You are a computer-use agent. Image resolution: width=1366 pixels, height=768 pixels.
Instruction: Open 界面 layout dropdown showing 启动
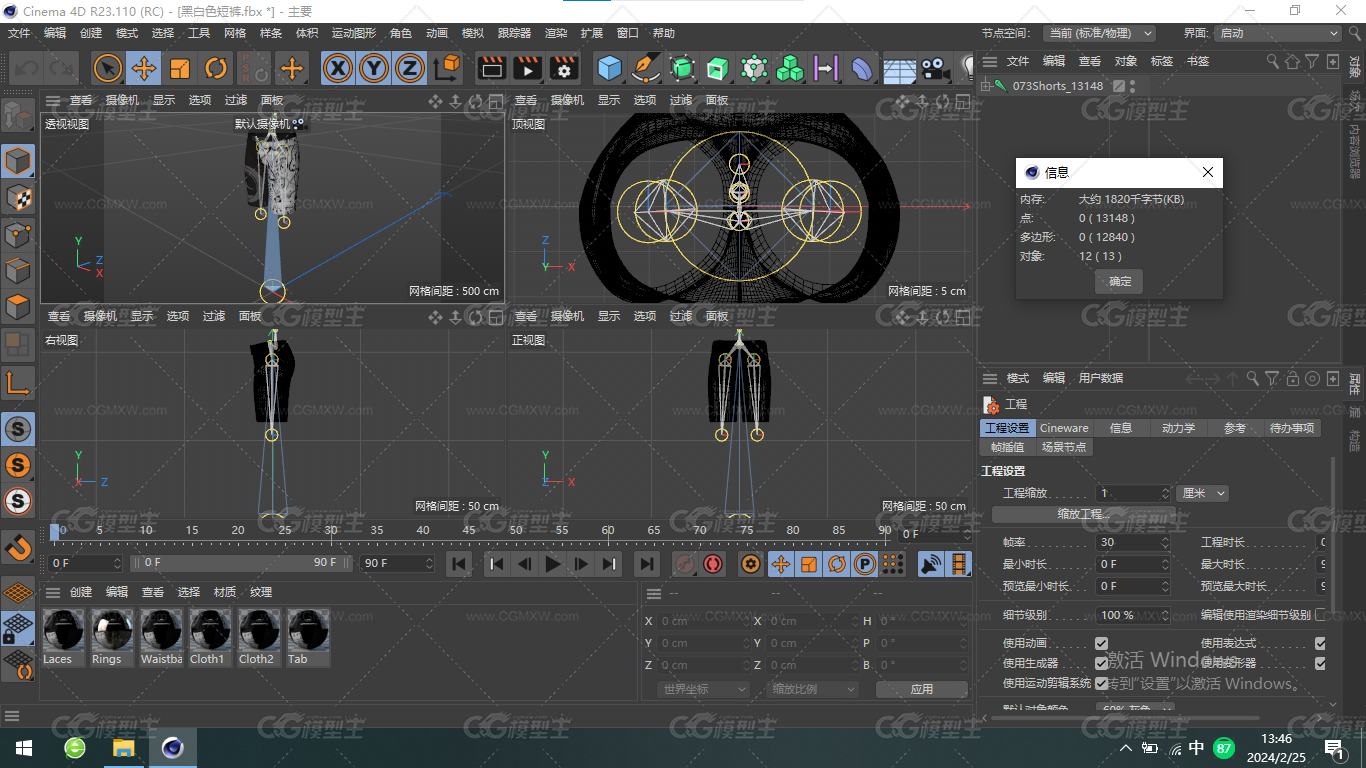click(1278, 33)
